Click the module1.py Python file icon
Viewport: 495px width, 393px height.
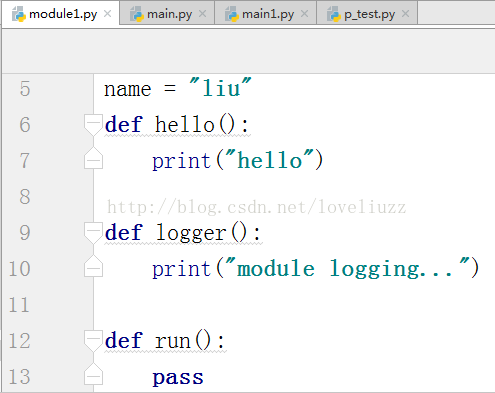19,14
